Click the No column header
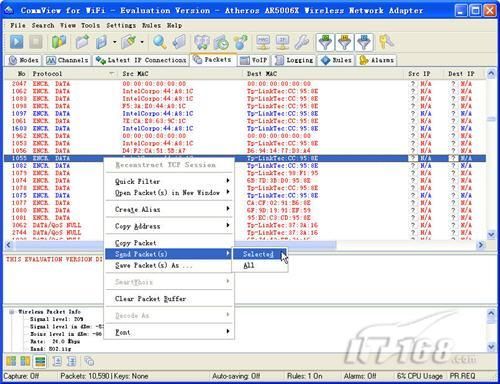Image resolution: width=500 pixels, height=384 pixels. [17, 74]
